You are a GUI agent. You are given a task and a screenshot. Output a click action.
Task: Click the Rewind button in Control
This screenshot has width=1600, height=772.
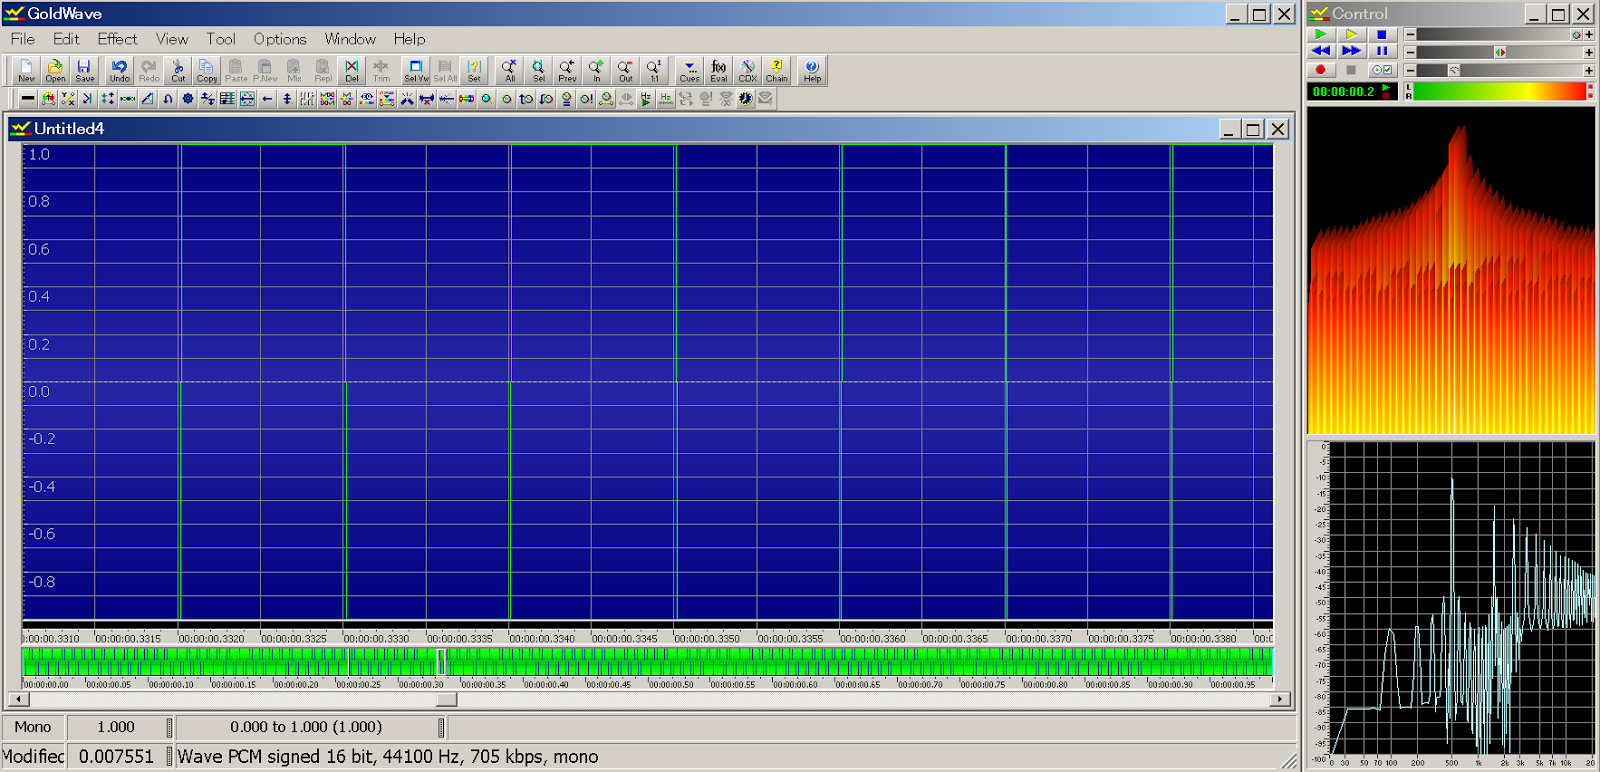pyautogui.click(x=1321, y=51)
